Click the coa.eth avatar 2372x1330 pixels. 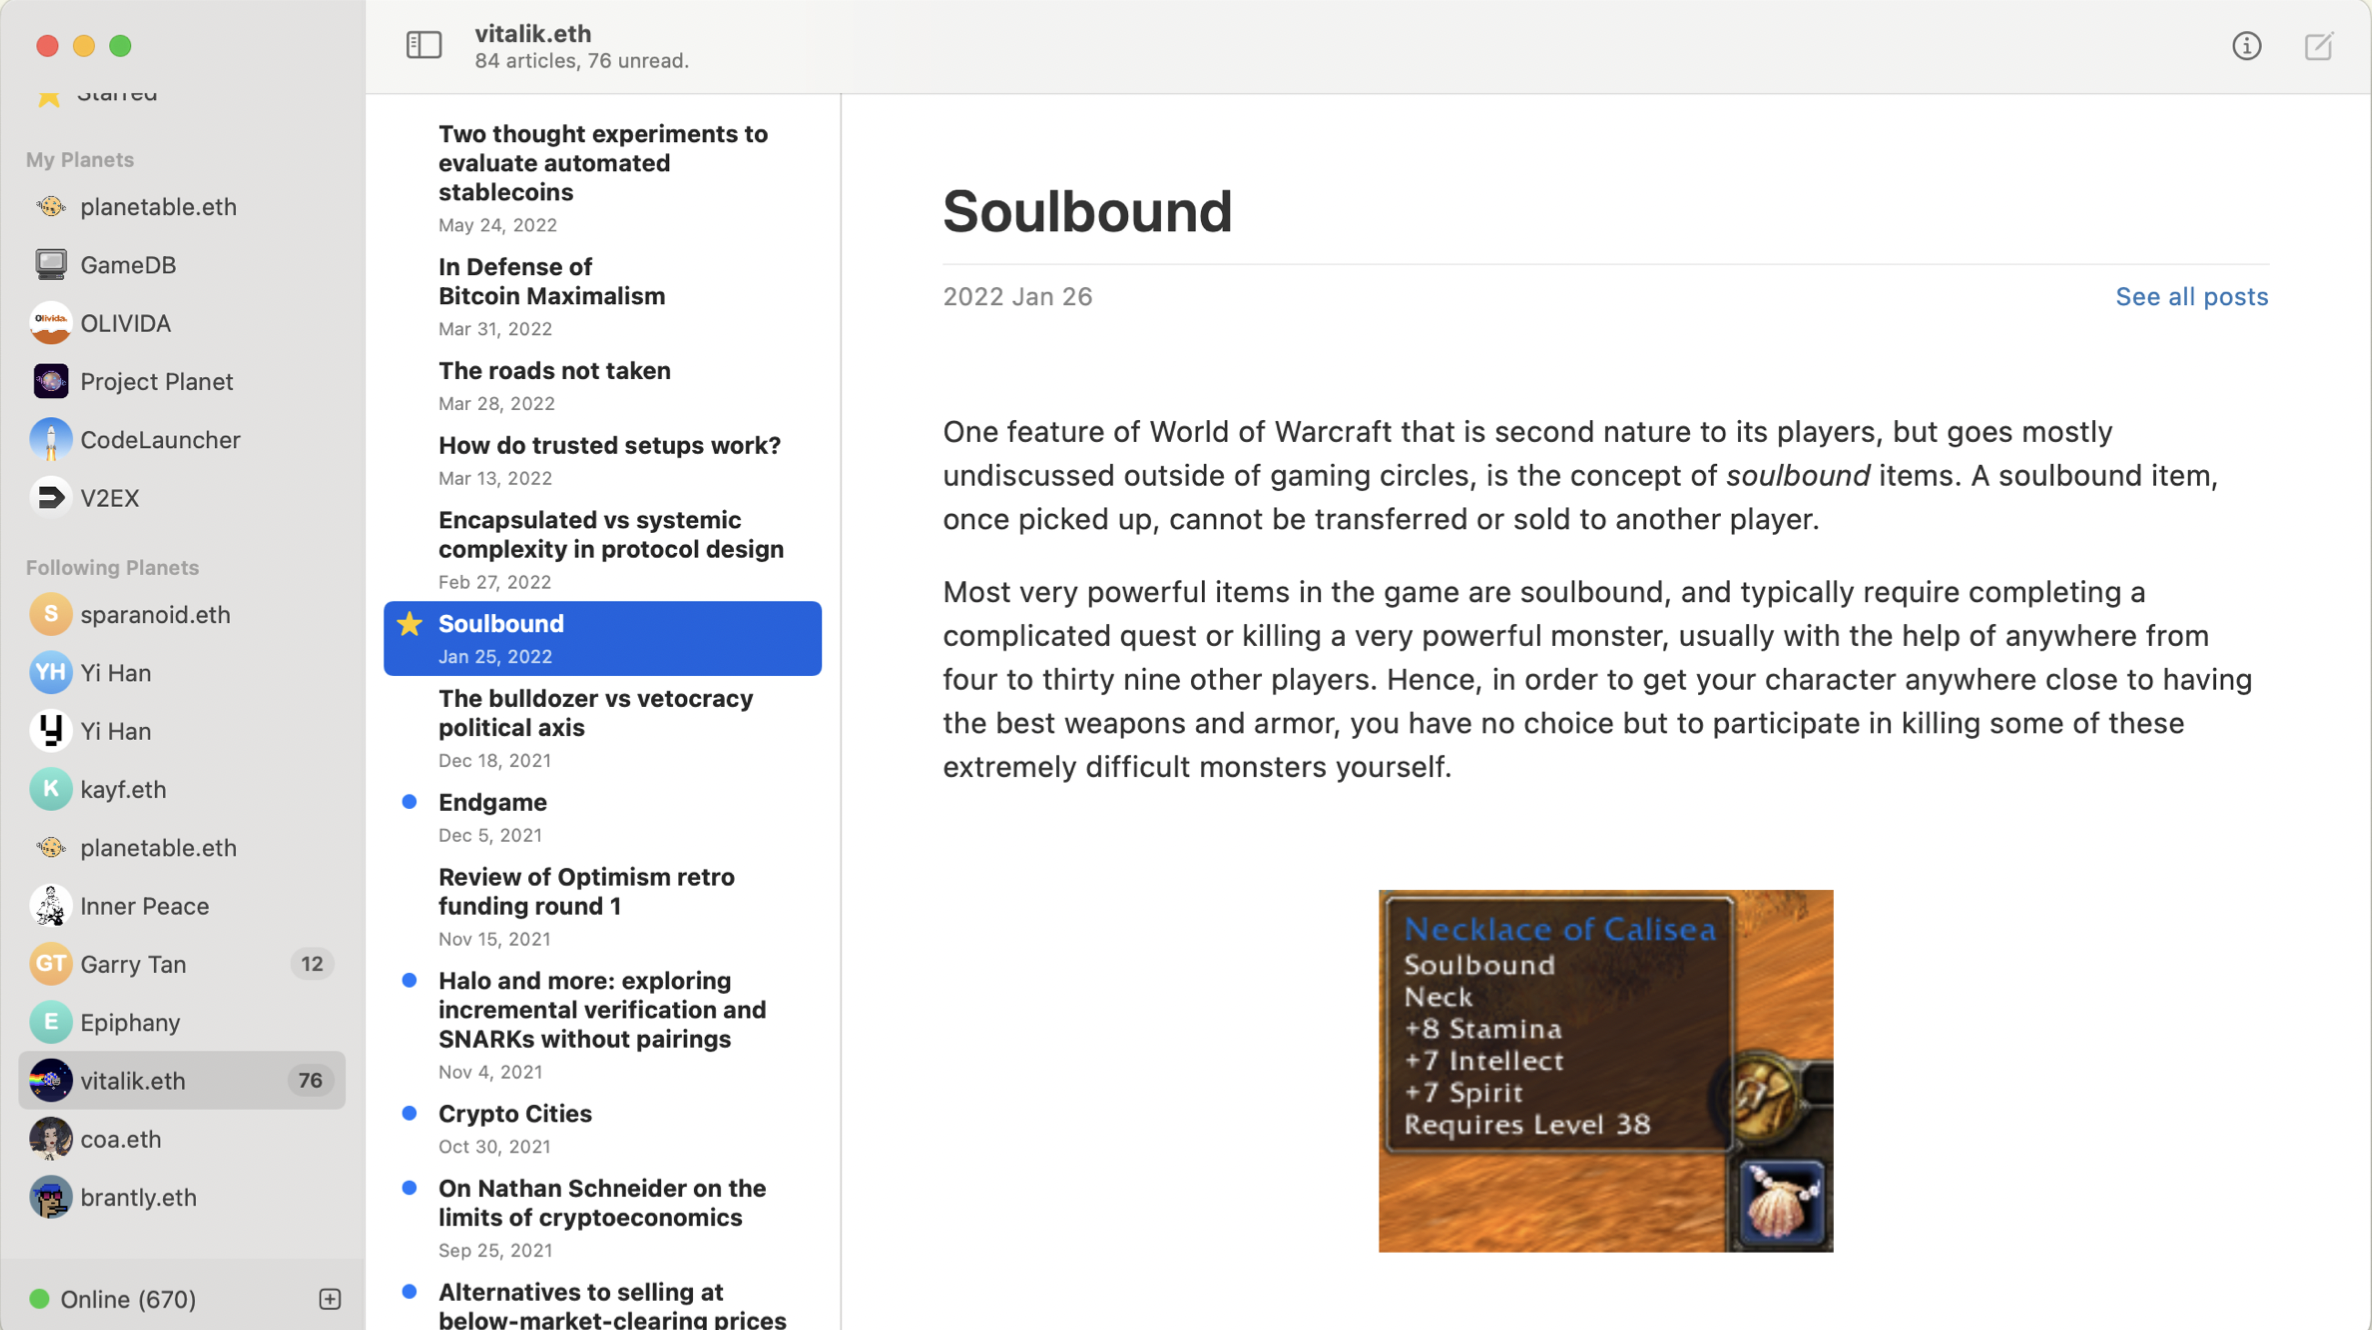[x=51, y=1138]
